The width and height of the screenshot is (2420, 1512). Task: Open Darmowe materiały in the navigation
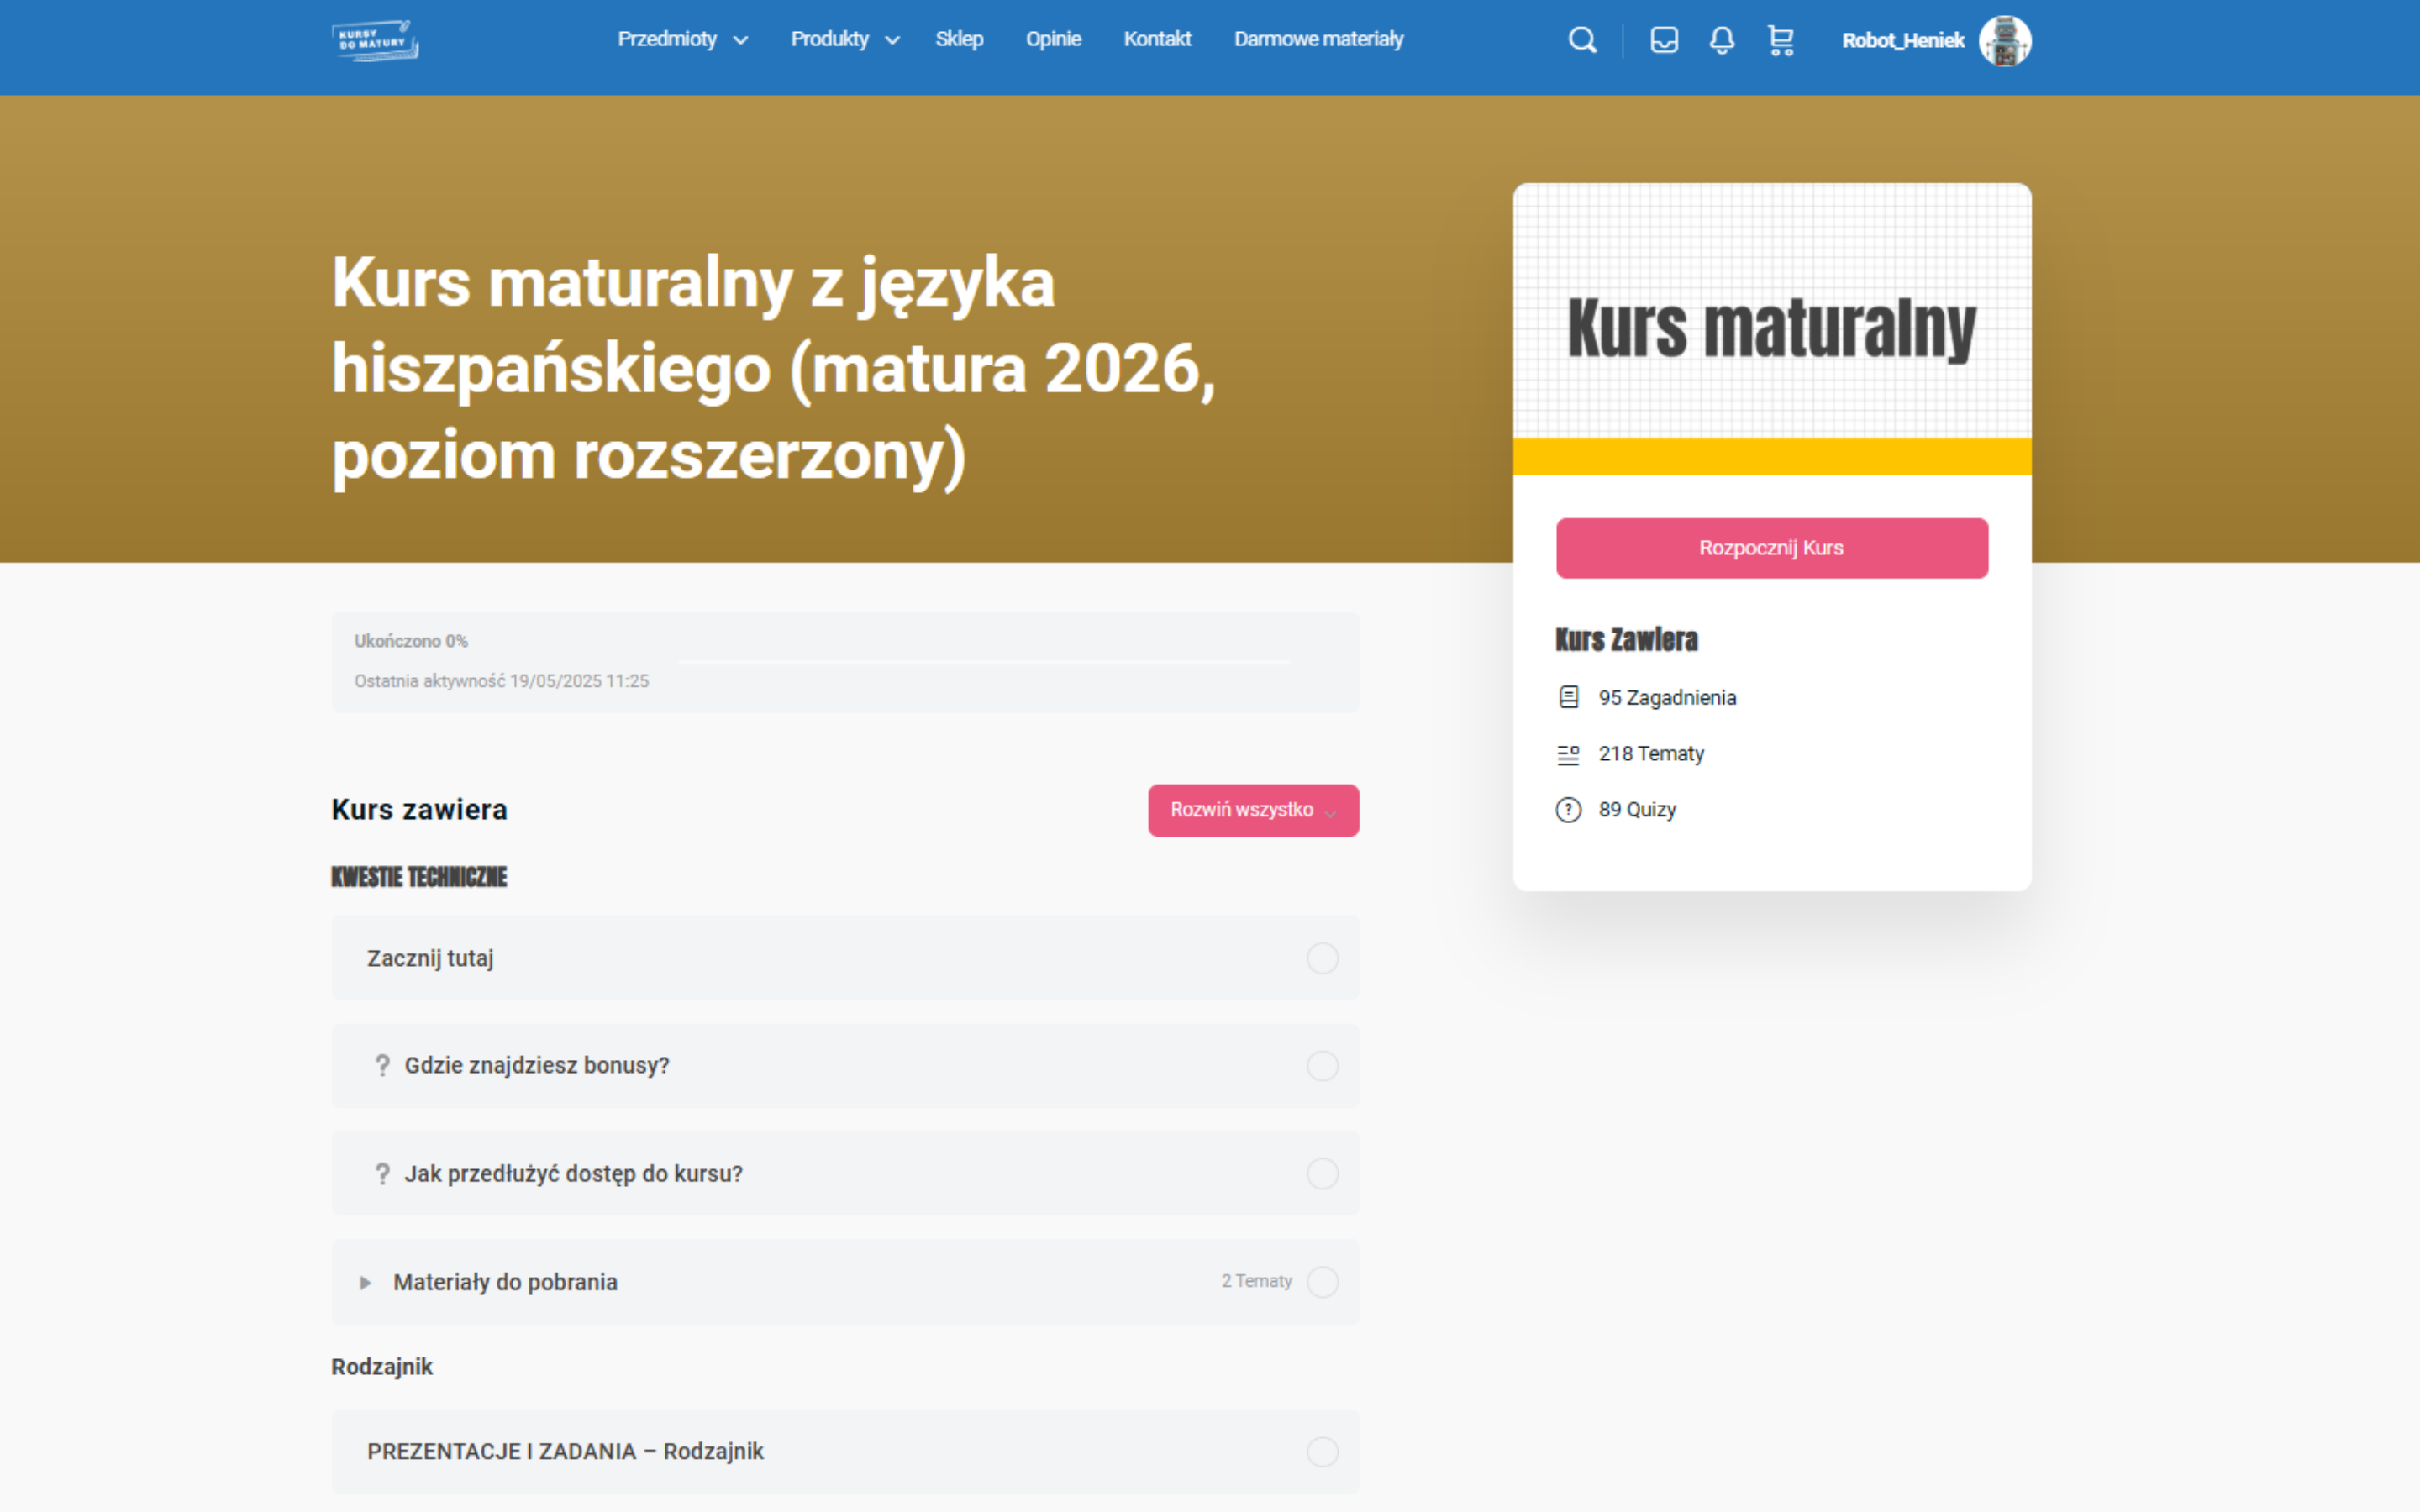coord(1318,39)
